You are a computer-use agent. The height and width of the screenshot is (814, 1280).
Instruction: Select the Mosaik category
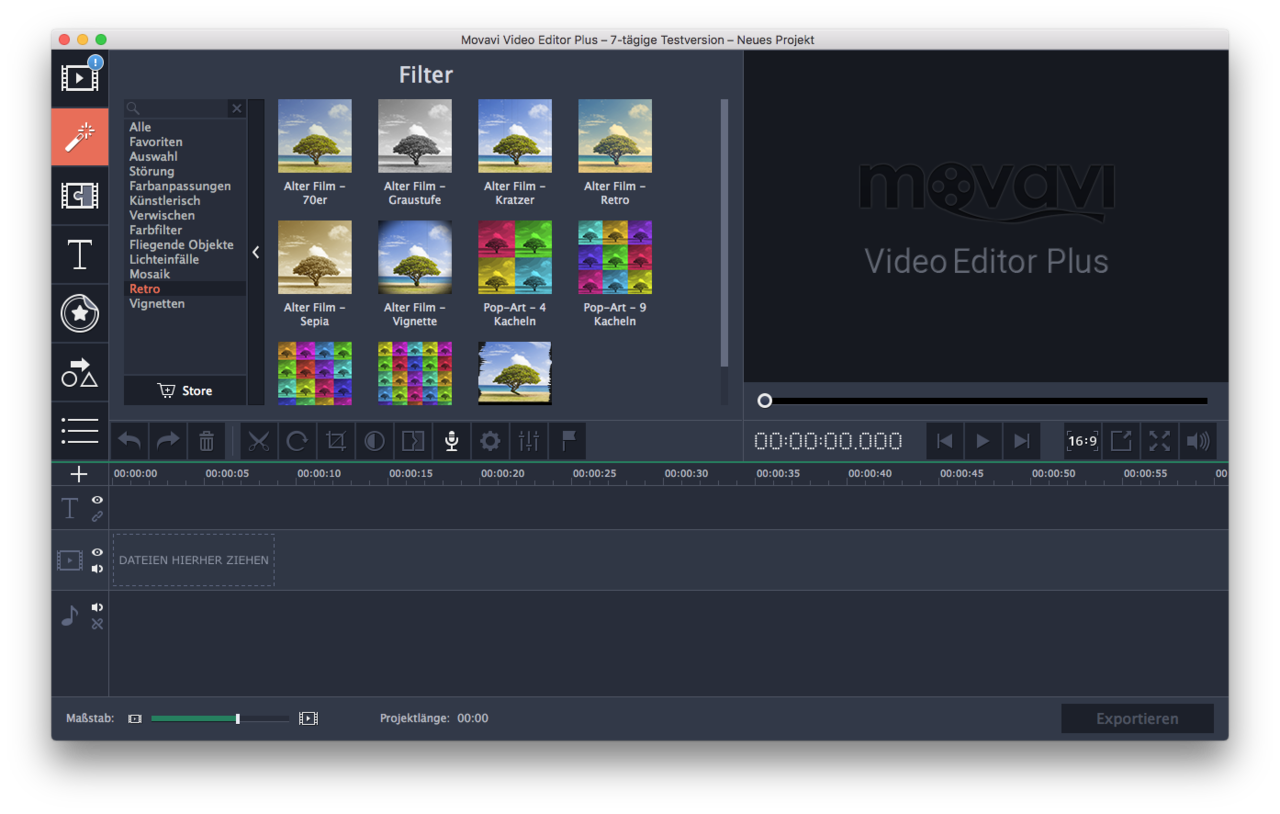pos(150,274)
